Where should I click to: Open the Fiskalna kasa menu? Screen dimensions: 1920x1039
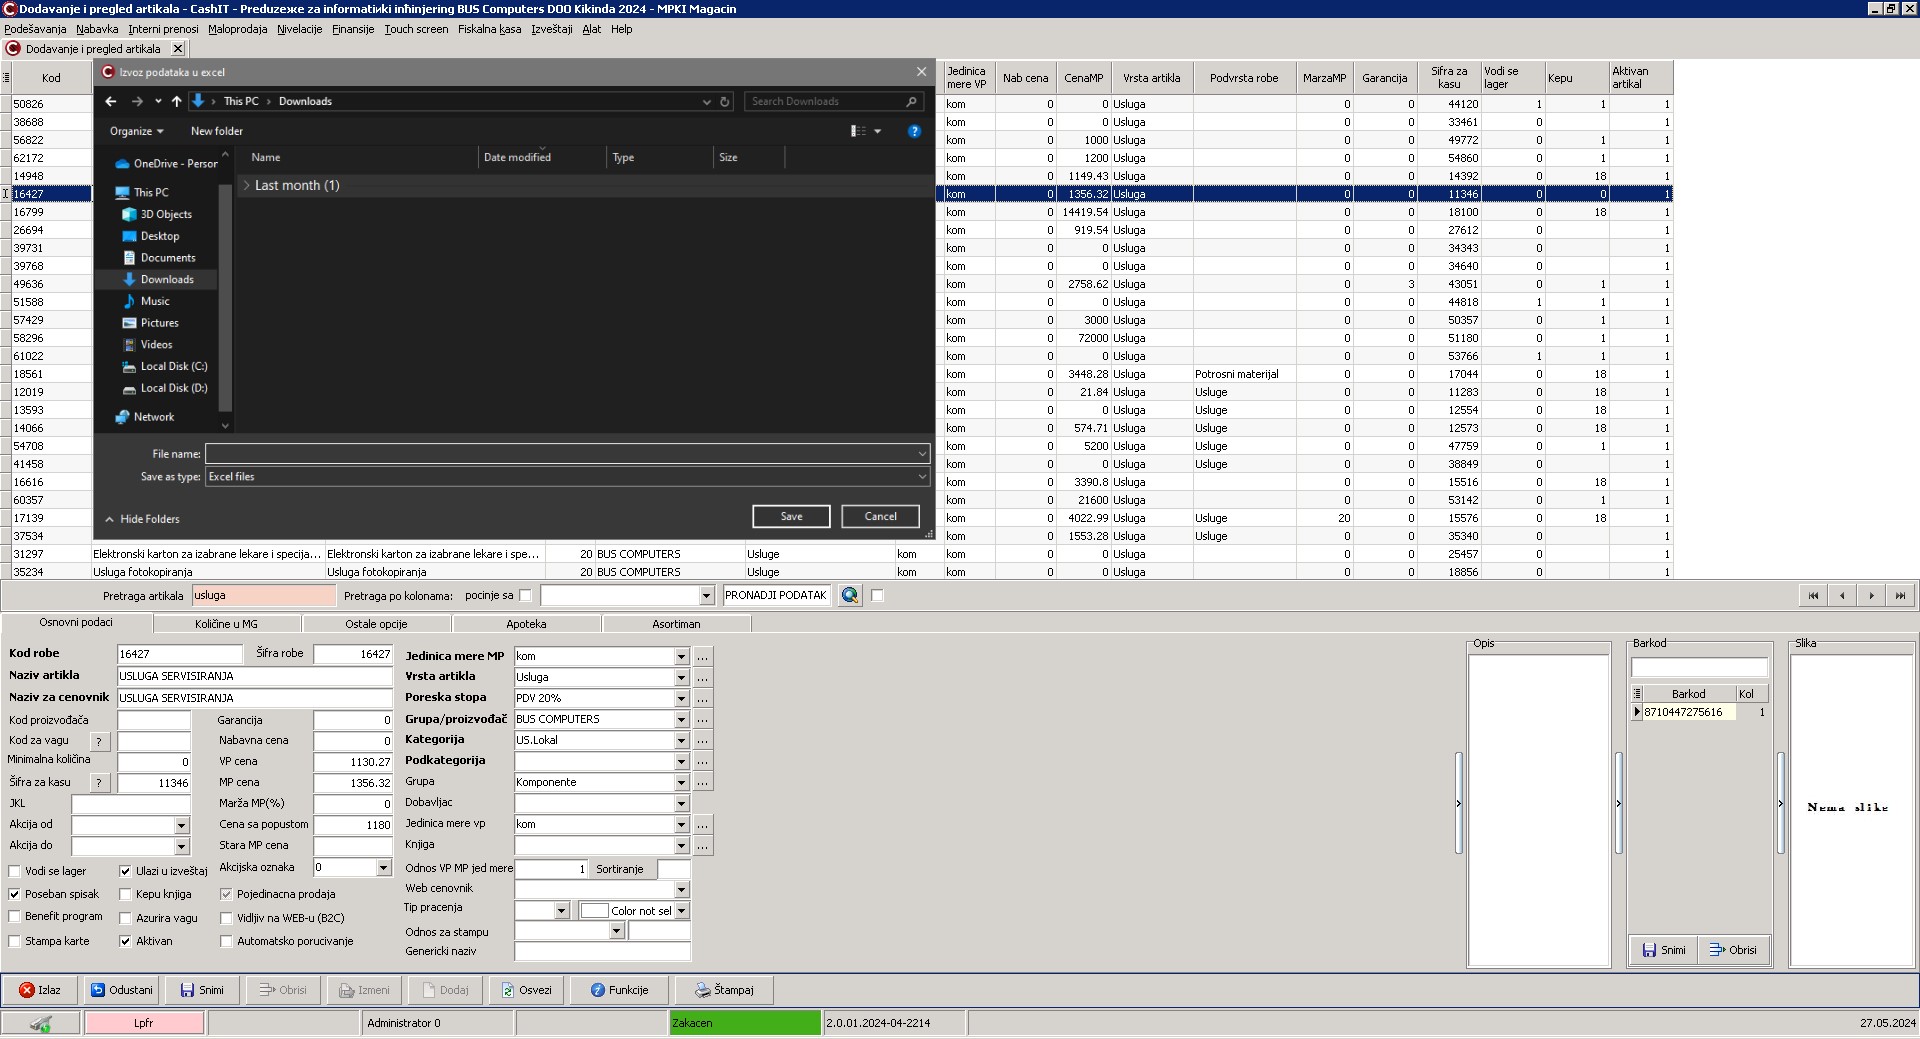[x=489, y=29]
